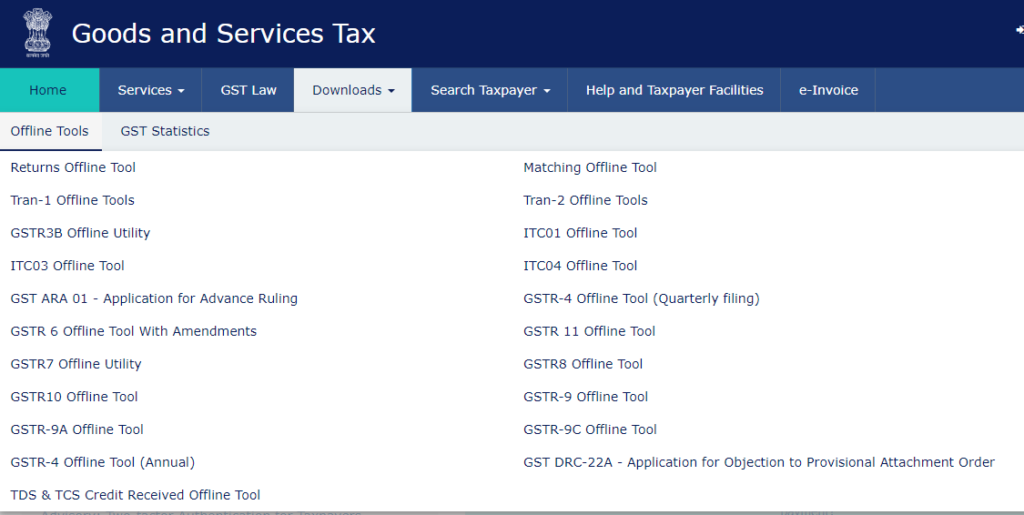Open GSTR10 Offline Tool link

point(74,396)
